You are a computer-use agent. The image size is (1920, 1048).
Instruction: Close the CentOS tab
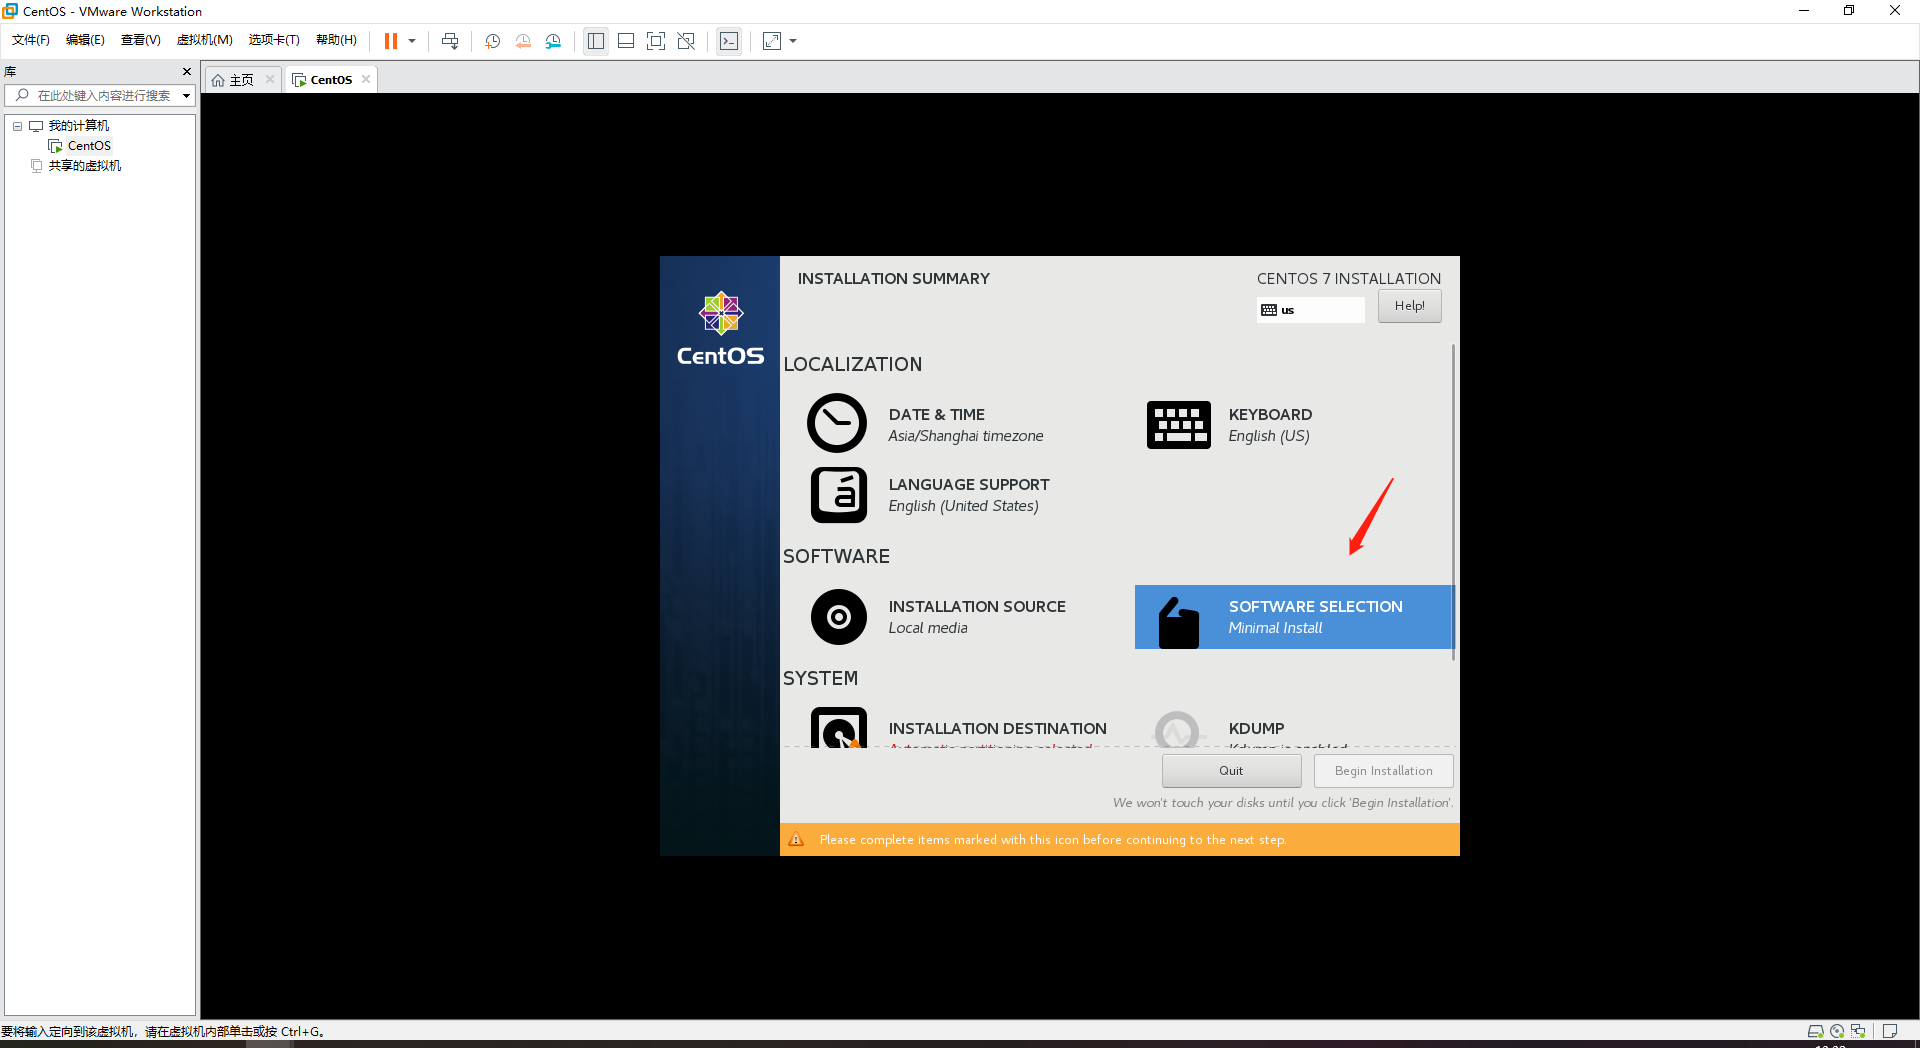point(366,80)
